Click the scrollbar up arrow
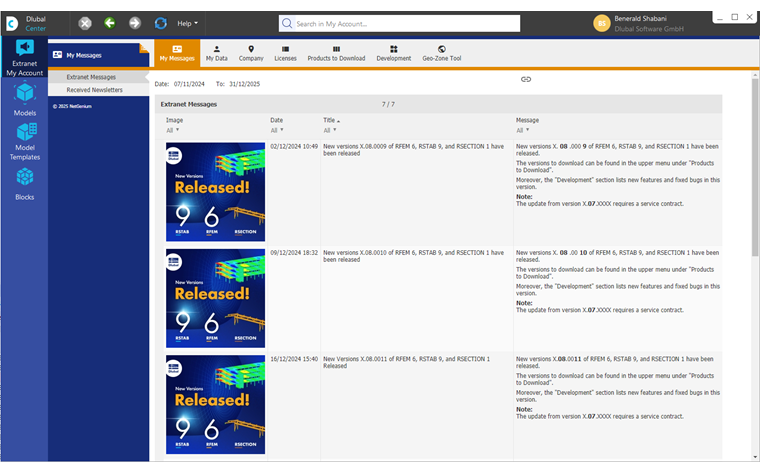The height and width of the screenshot is (473, 760). [755, 75]
